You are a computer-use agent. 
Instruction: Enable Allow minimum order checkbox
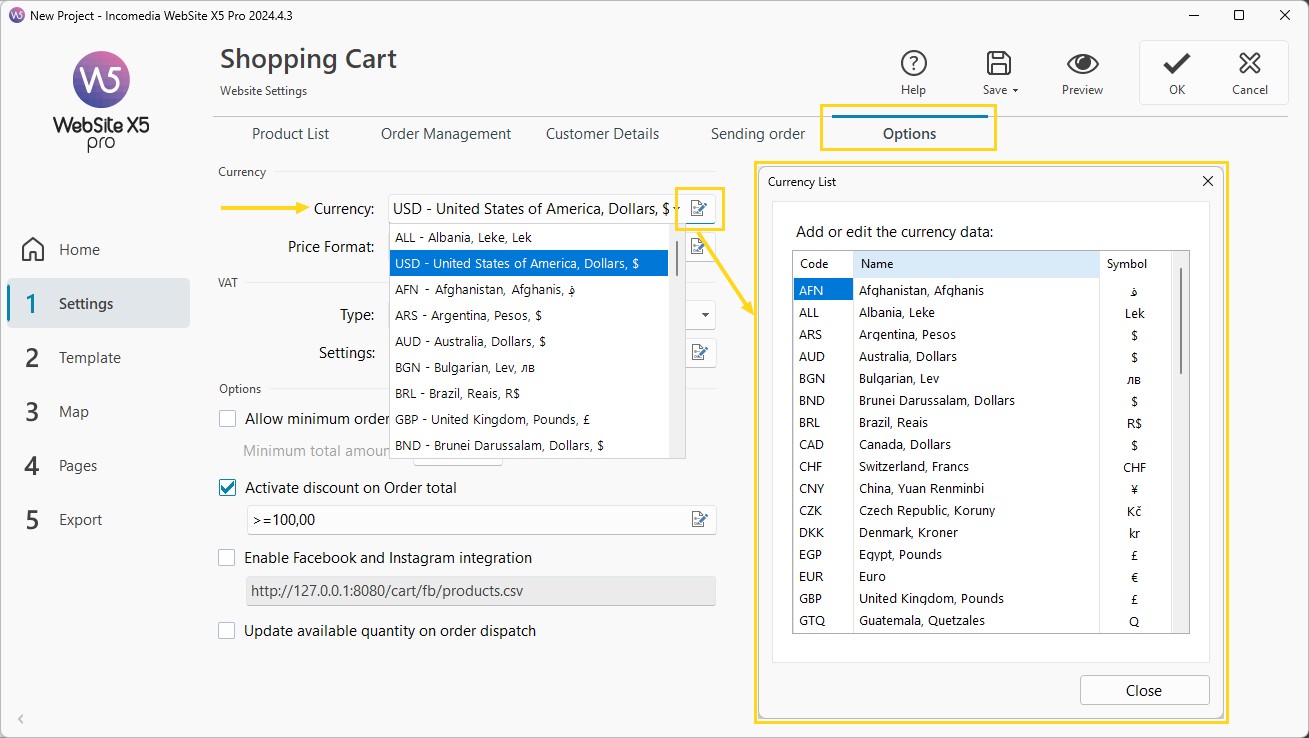pyautogui.click(x=227, y=419)
